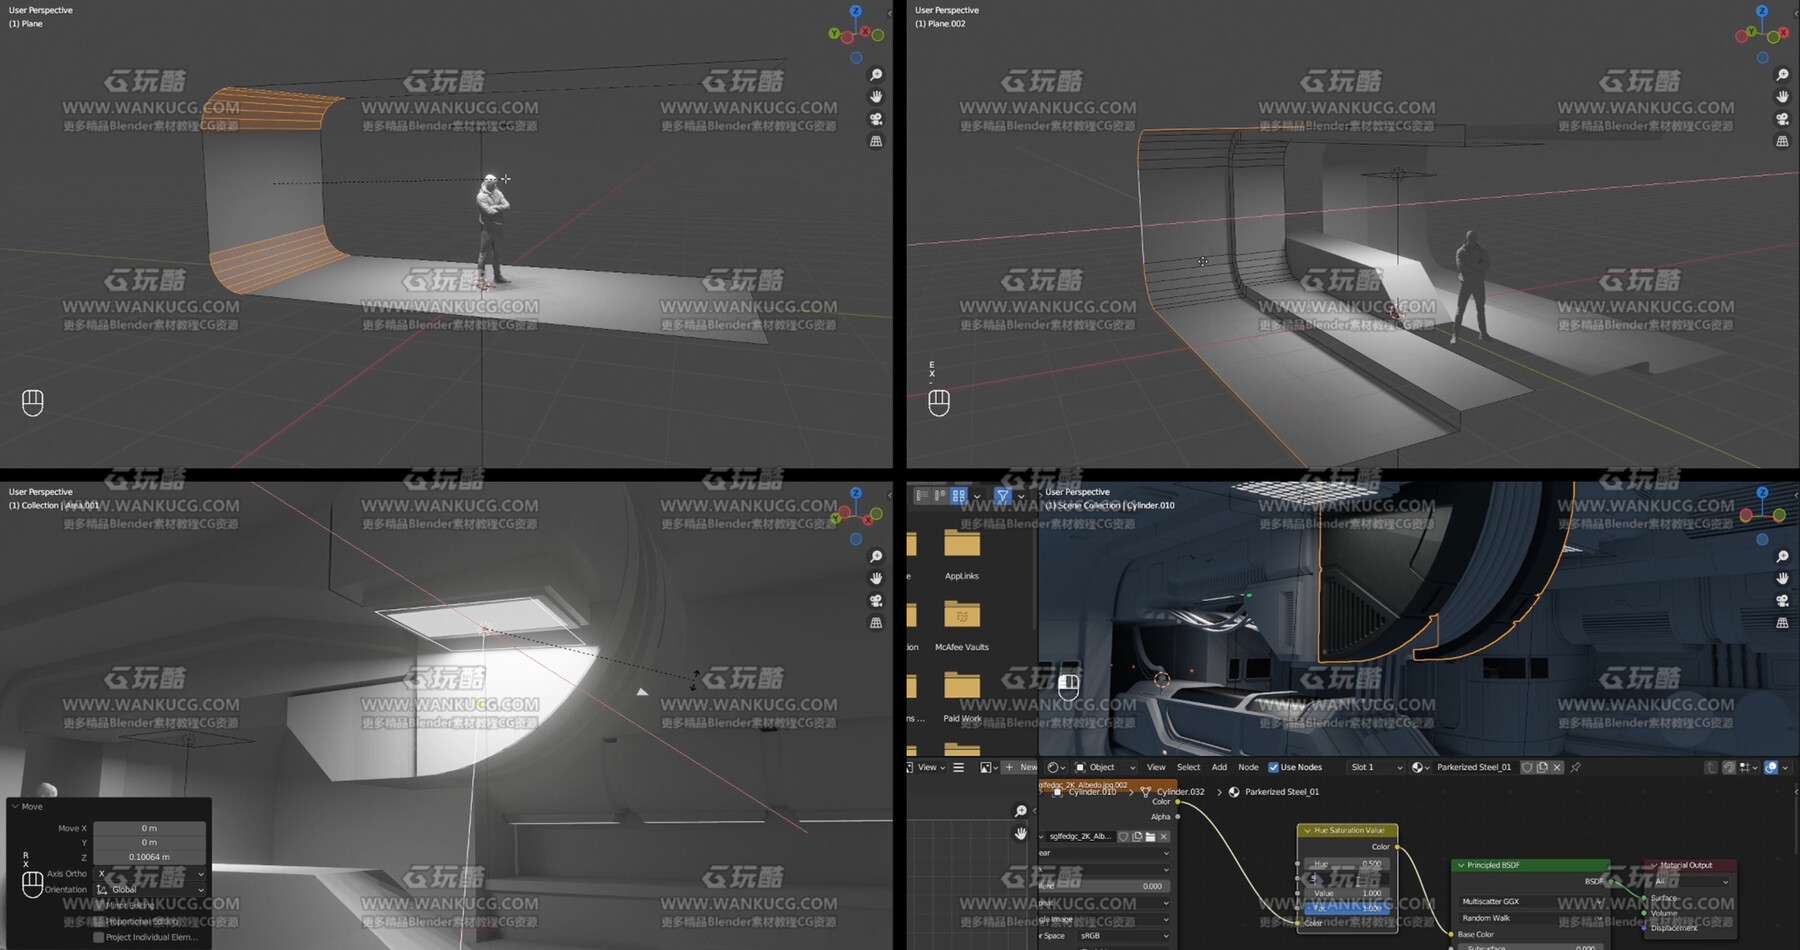Open Node menu in node editor
The height and width of the screenshot is (950, 1800).
pyautogui.click(x=1248, y=768)
